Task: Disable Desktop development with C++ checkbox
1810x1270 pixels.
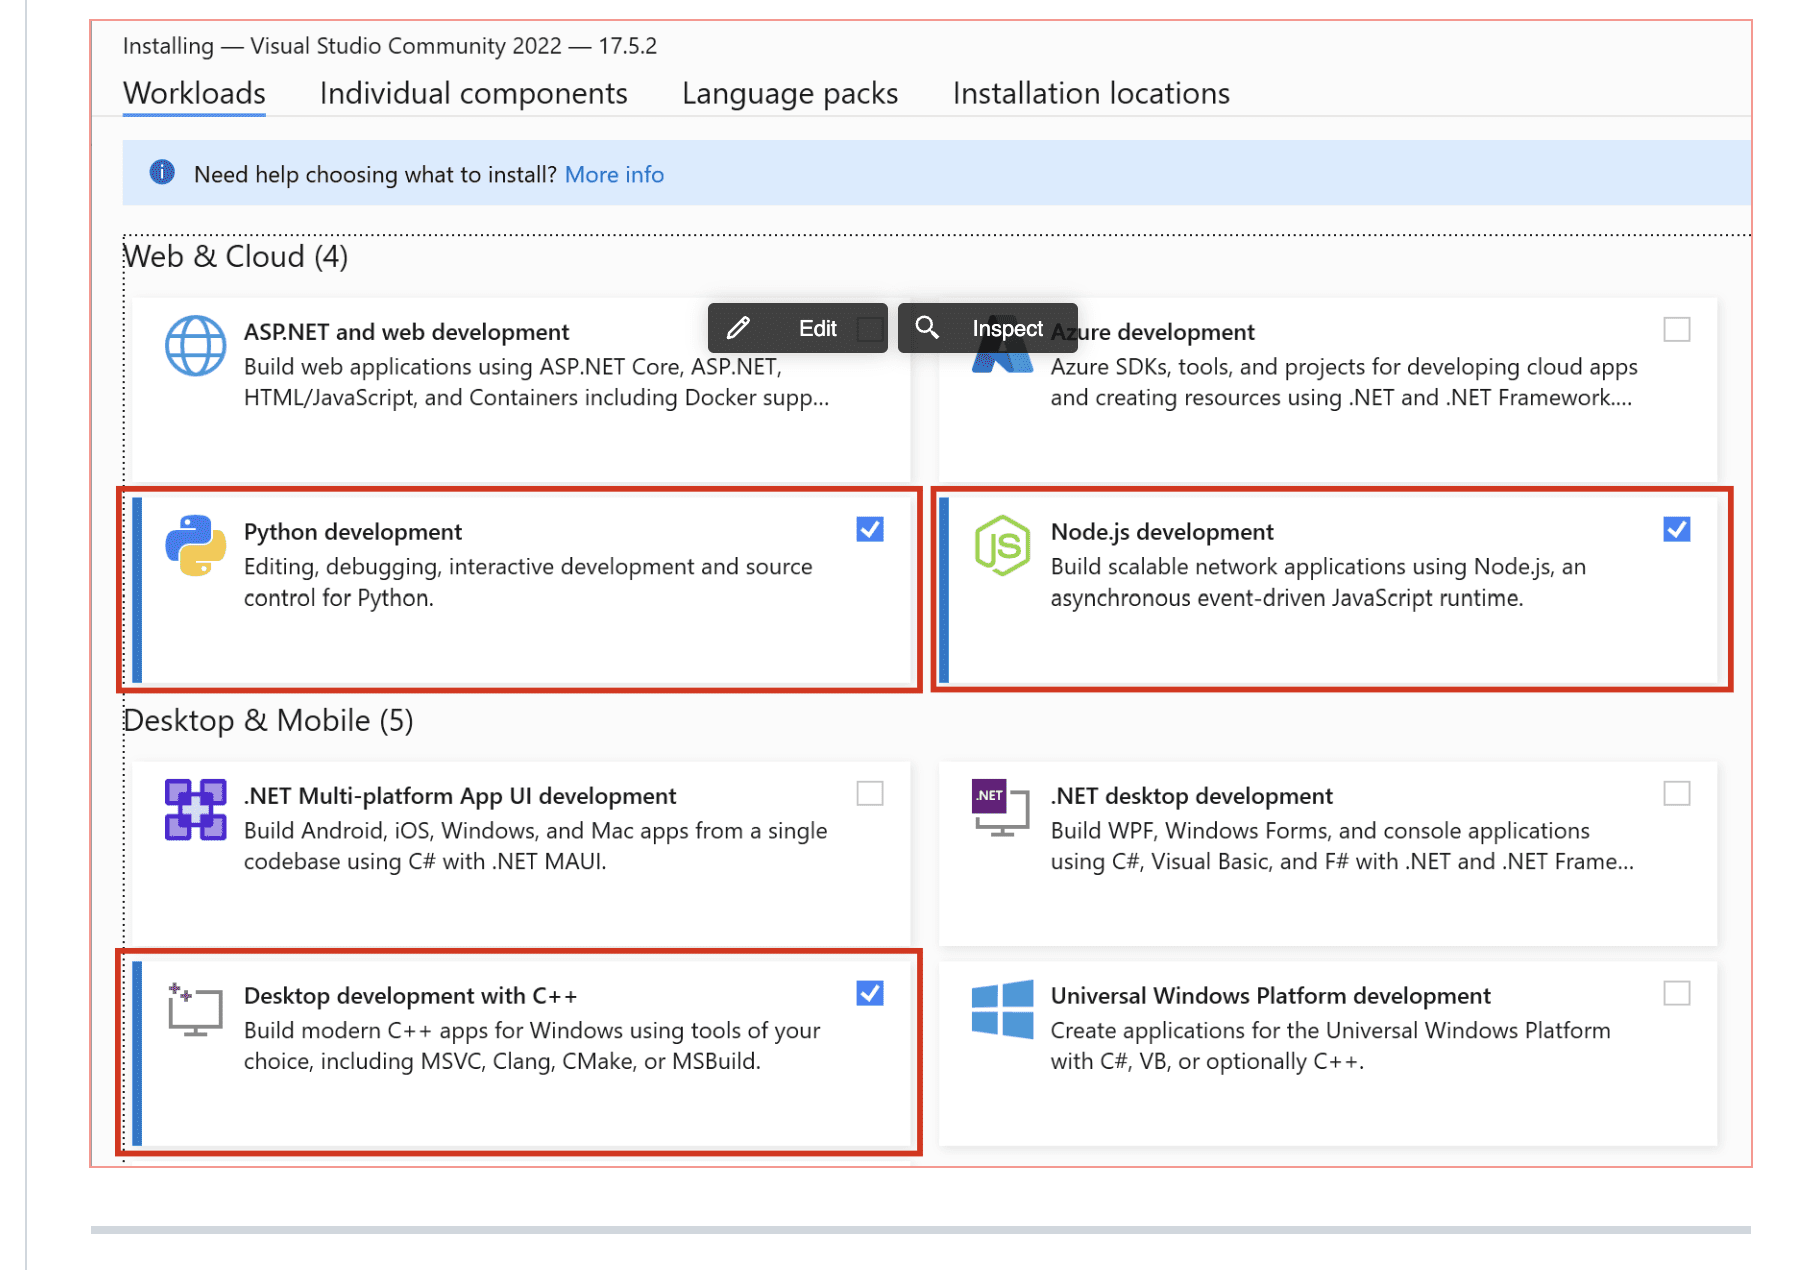Action: coord(870,993)
